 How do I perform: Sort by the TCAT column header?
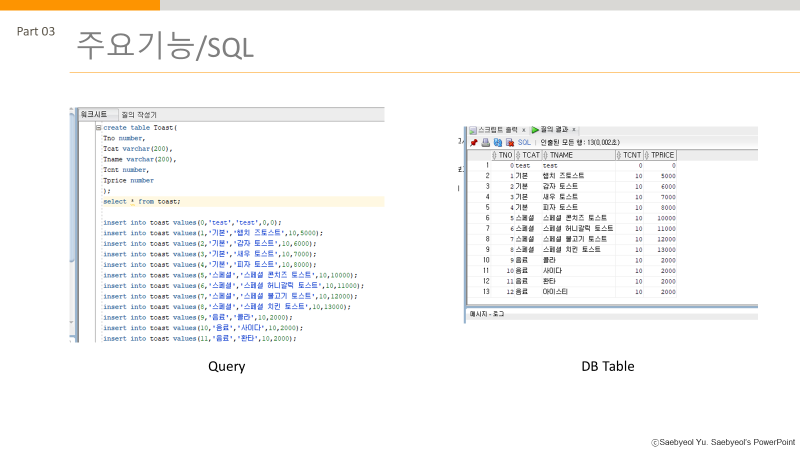tap(528, 155)
